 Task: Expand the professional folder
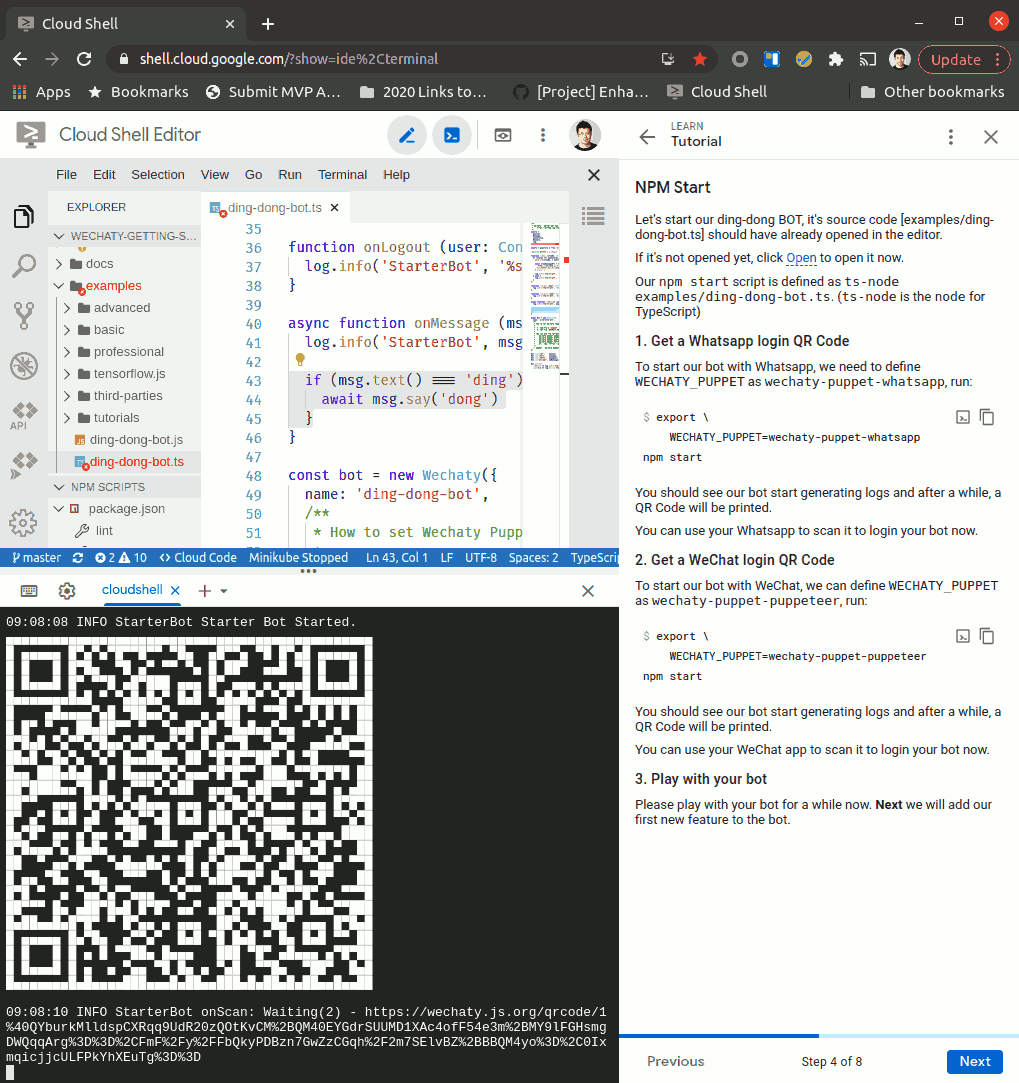tap(67, 352)
